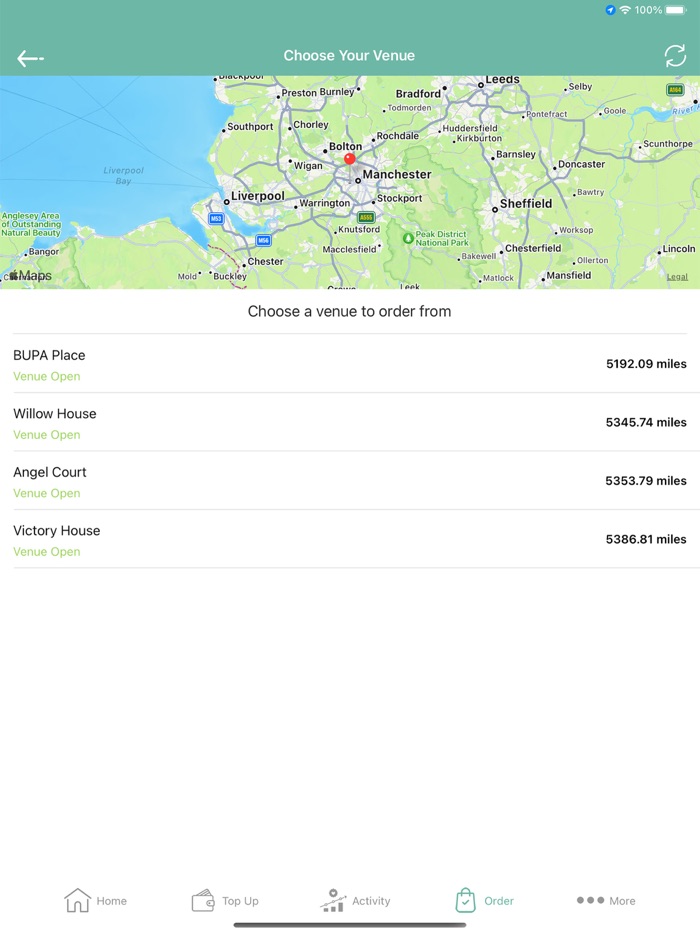Tap the M56 motorway shield on map
Viewport: 700px width, 934px height.
(263, 241)
